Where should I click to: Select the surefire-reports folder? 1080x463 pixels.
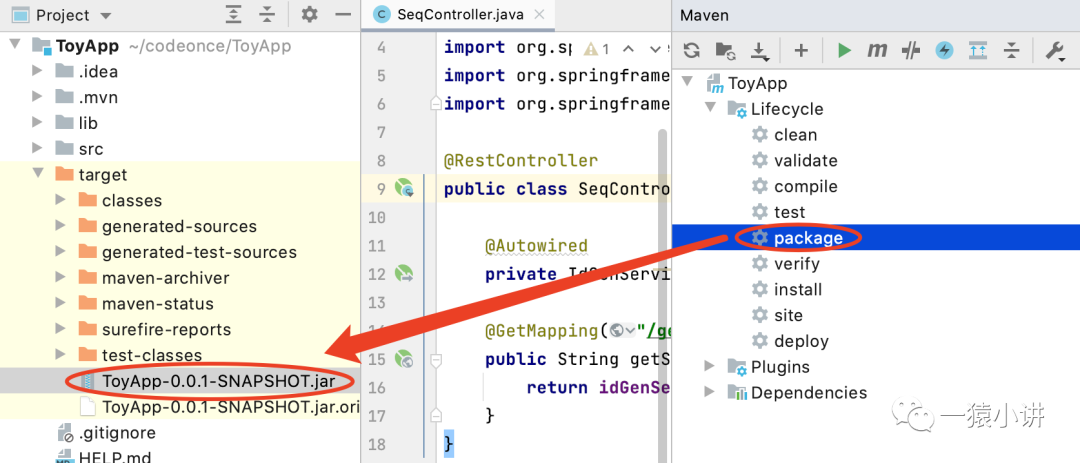coord(167,329)
